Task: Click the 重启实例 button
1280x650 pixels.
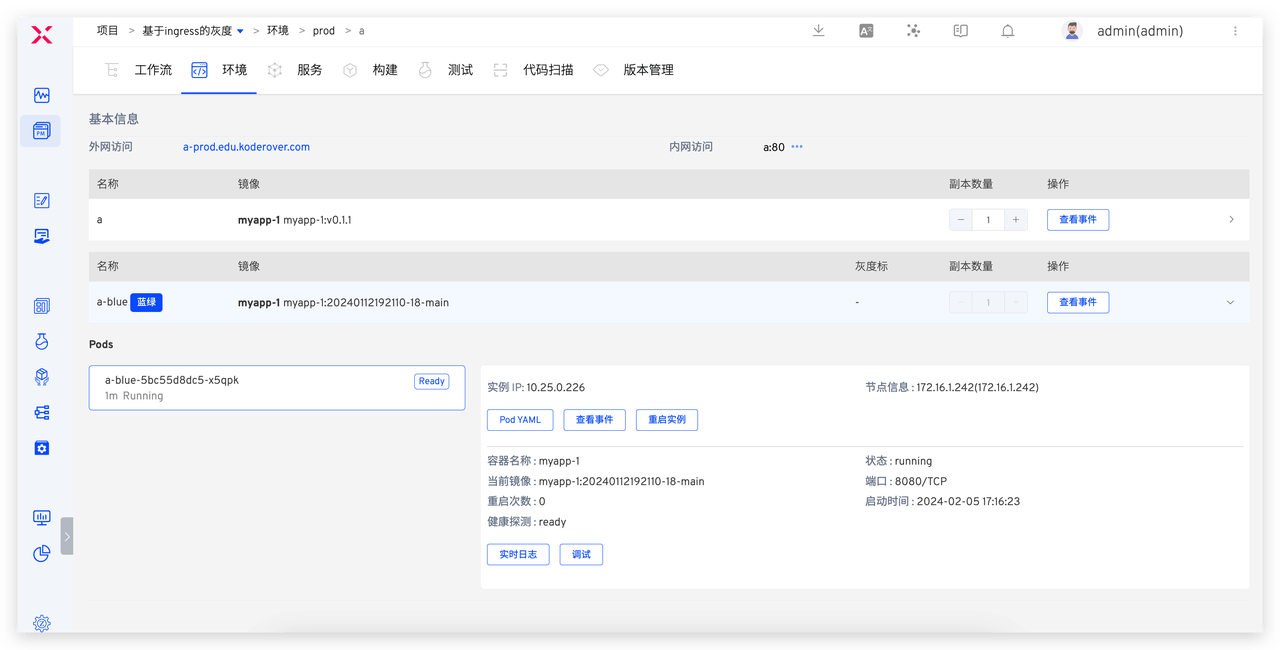Action: coord(666,420)
